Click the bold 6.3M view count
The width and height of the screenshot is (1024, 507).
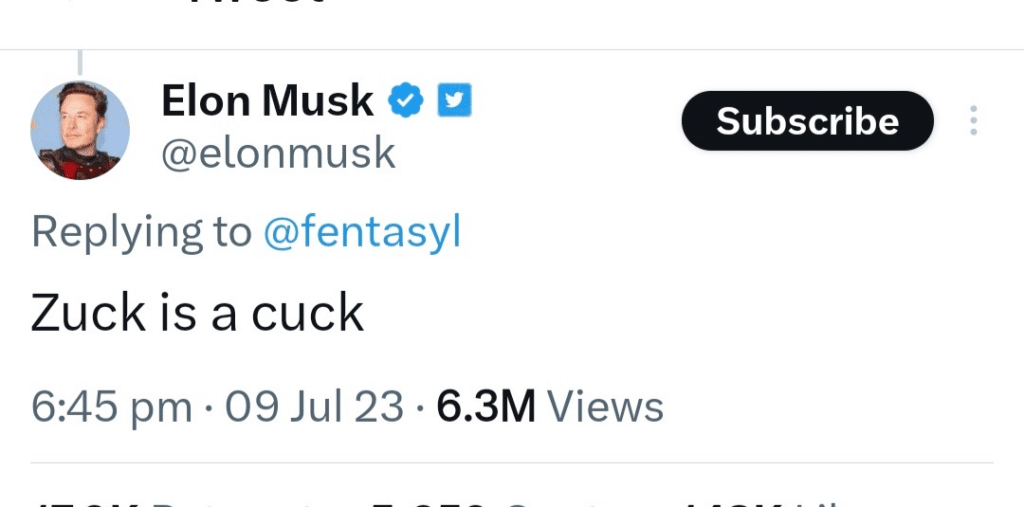click(x=487, y=407)
